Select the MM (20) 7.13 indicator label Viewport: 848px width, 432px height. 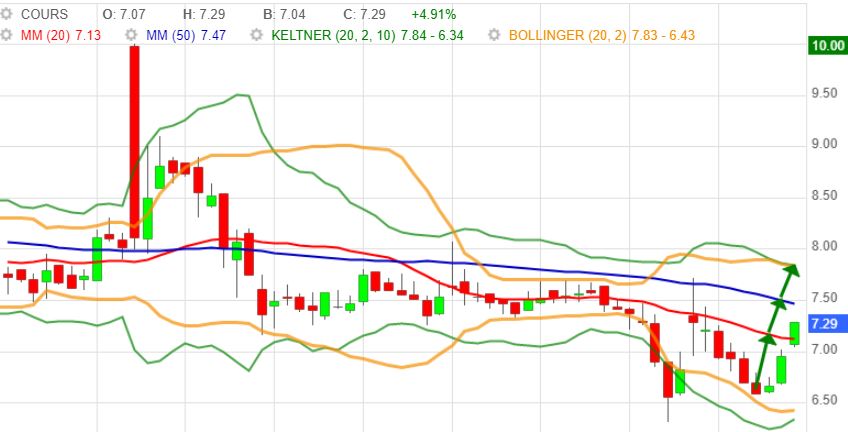[x=61, y=35]
